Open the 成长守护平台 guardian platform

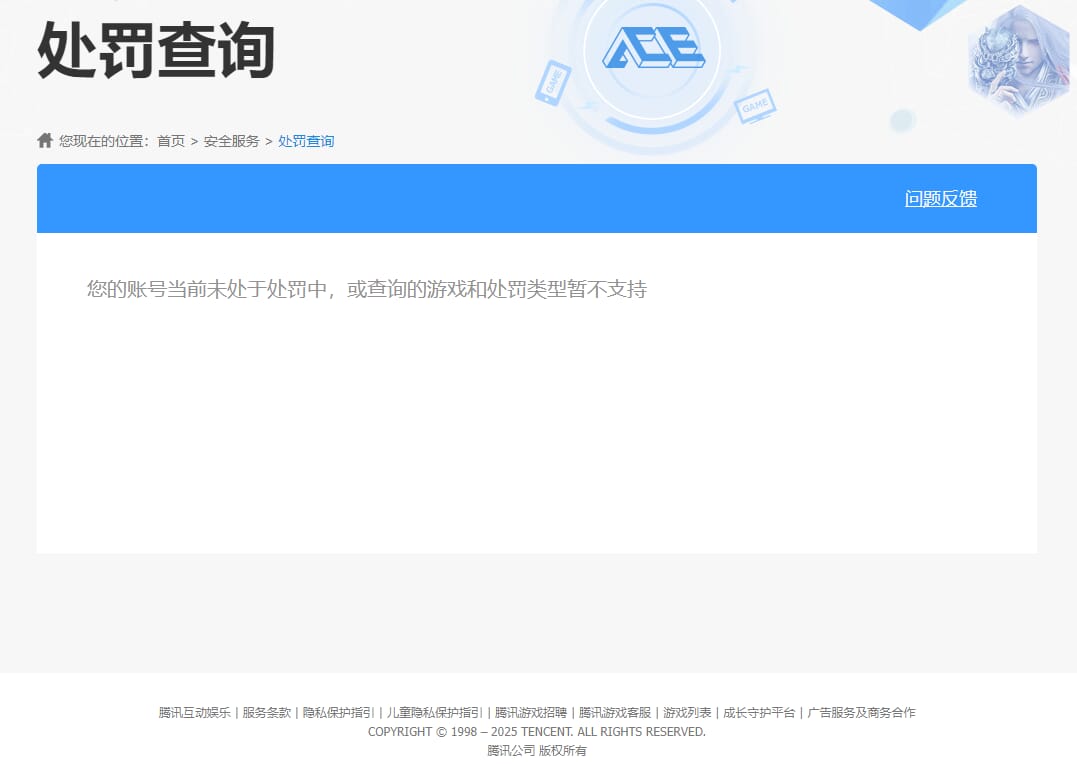[758, 712]
